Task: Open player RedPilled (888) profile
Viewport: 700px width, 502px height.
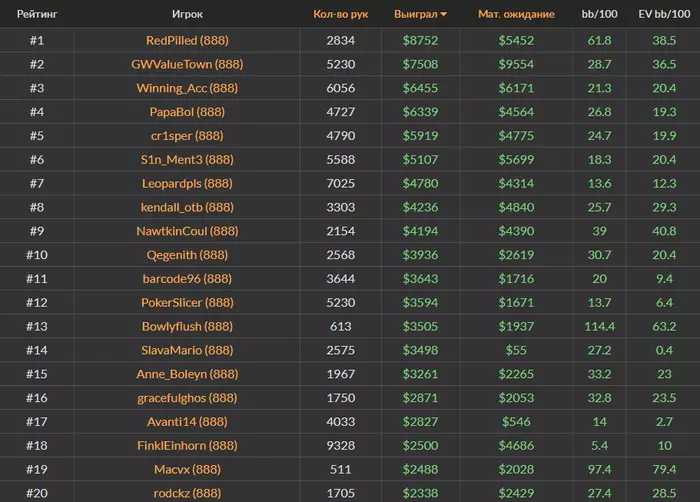Action: (187, 41)
